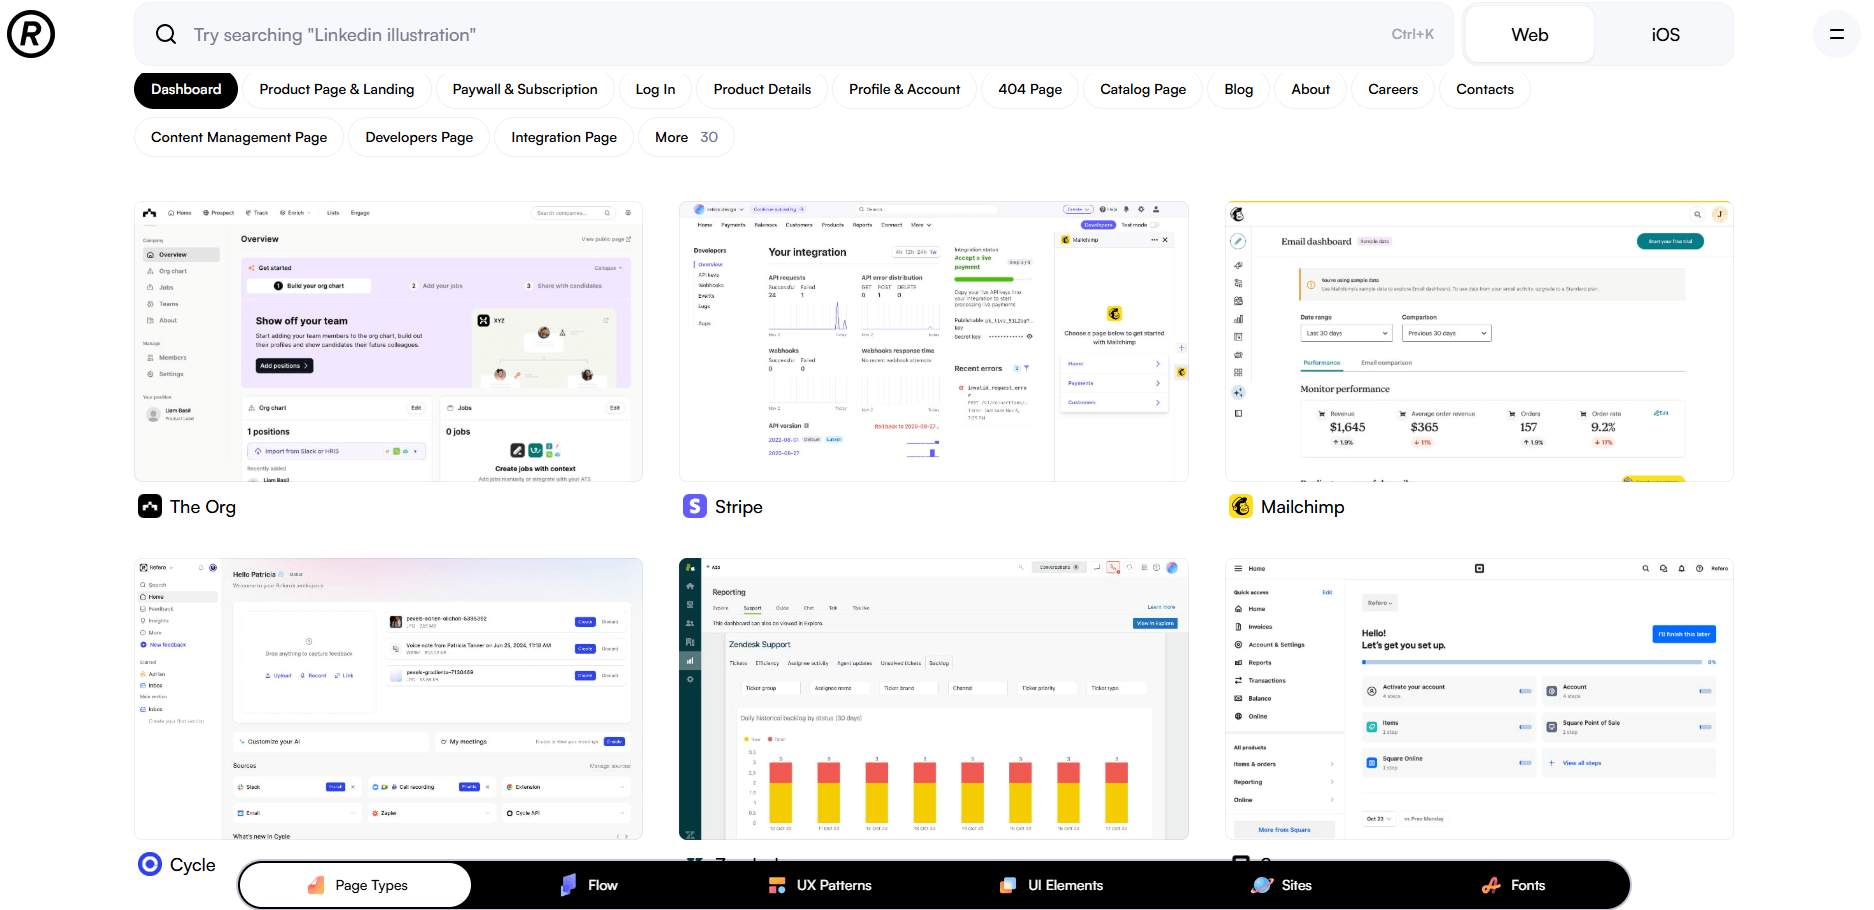1874x910 pixels.
Task: Click the Refero logo icon
Action: (31, 34)
